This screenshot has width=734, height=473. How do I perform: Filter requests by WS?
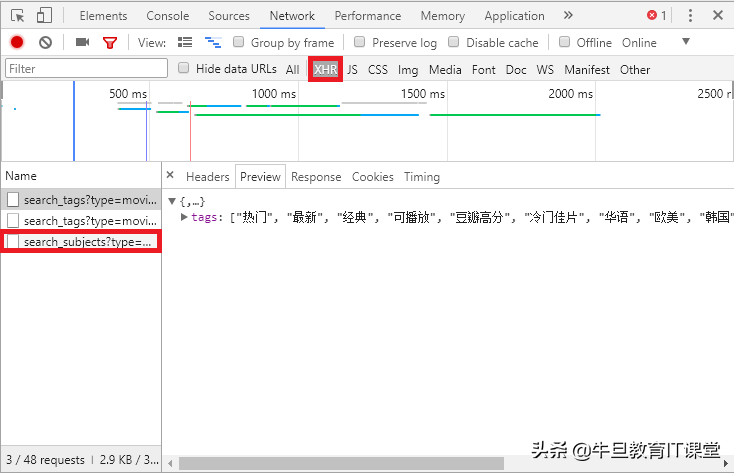pyautogui.click(x=545, y=69)
